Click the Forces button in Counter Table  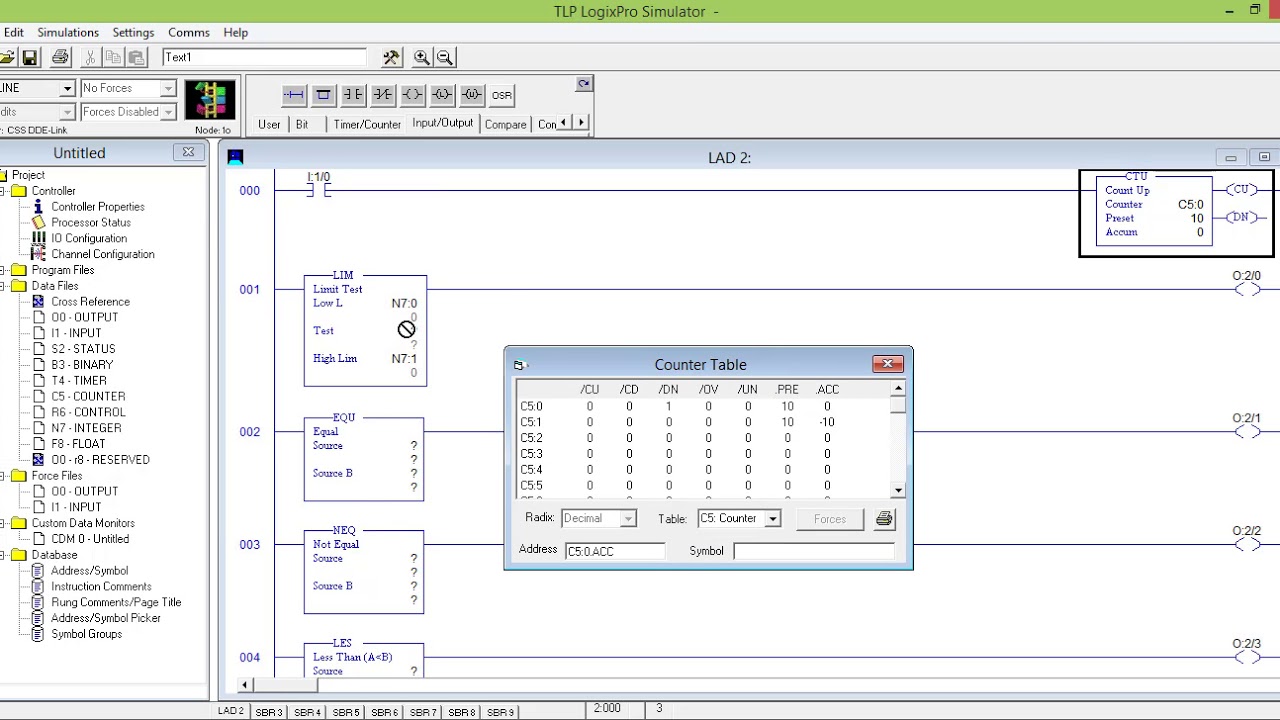pyautogui.click(x=830, y=519)
